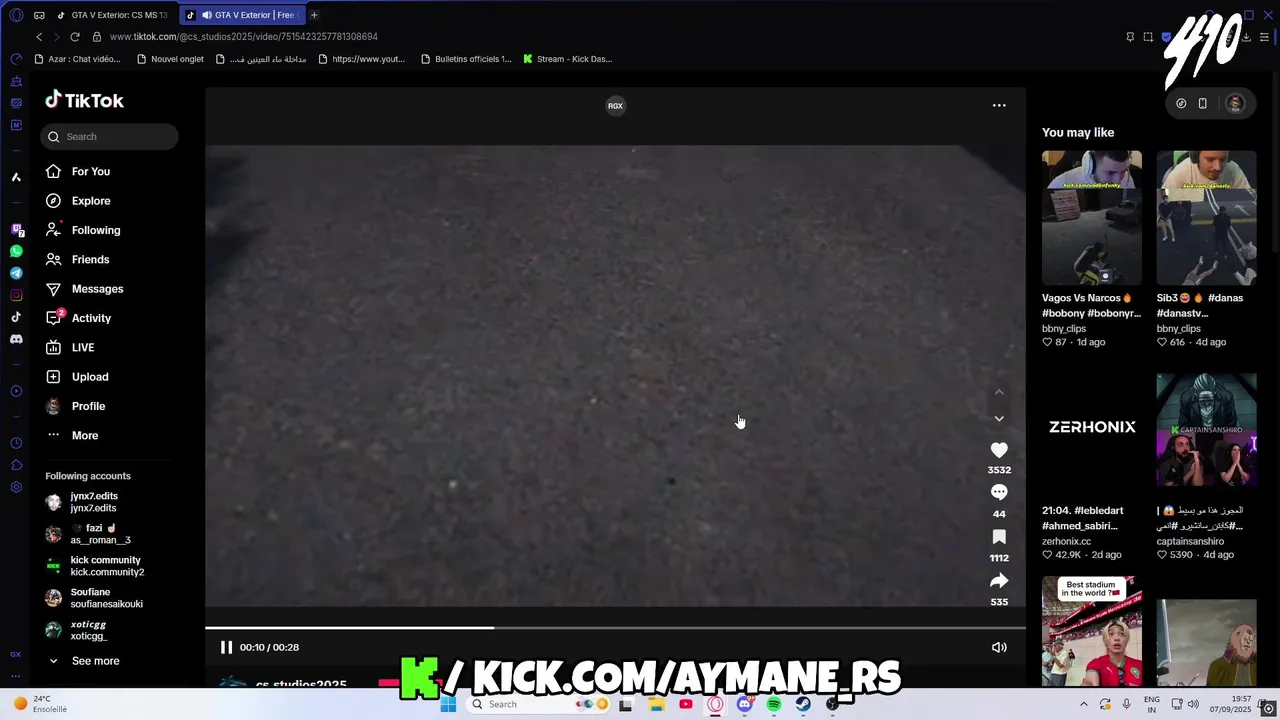Image resolution: width=1280 pixels, height=720 pixels.
Task: Expand the More options menu
Action: pos(72,436)
